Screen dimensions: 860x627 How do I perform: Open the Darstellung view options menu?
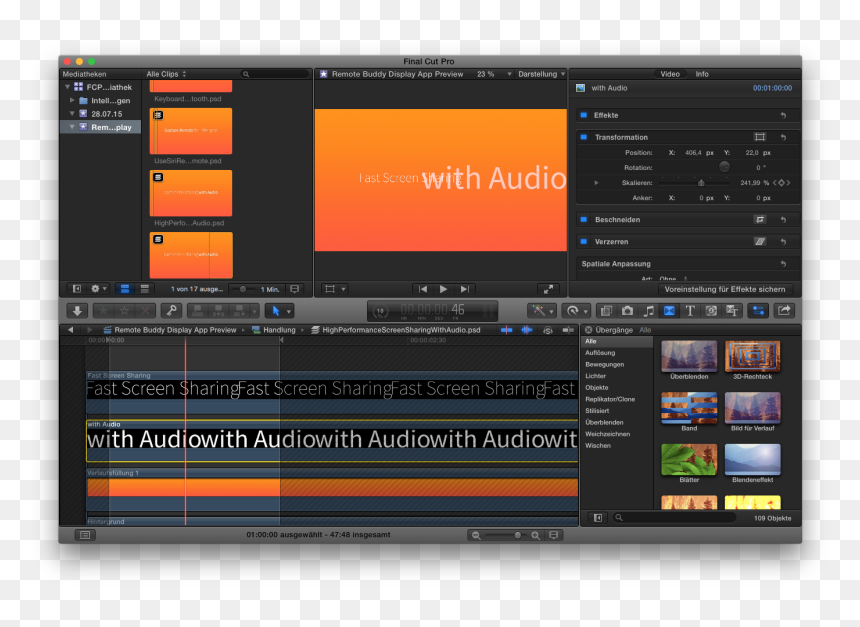[x=541, y=74]
